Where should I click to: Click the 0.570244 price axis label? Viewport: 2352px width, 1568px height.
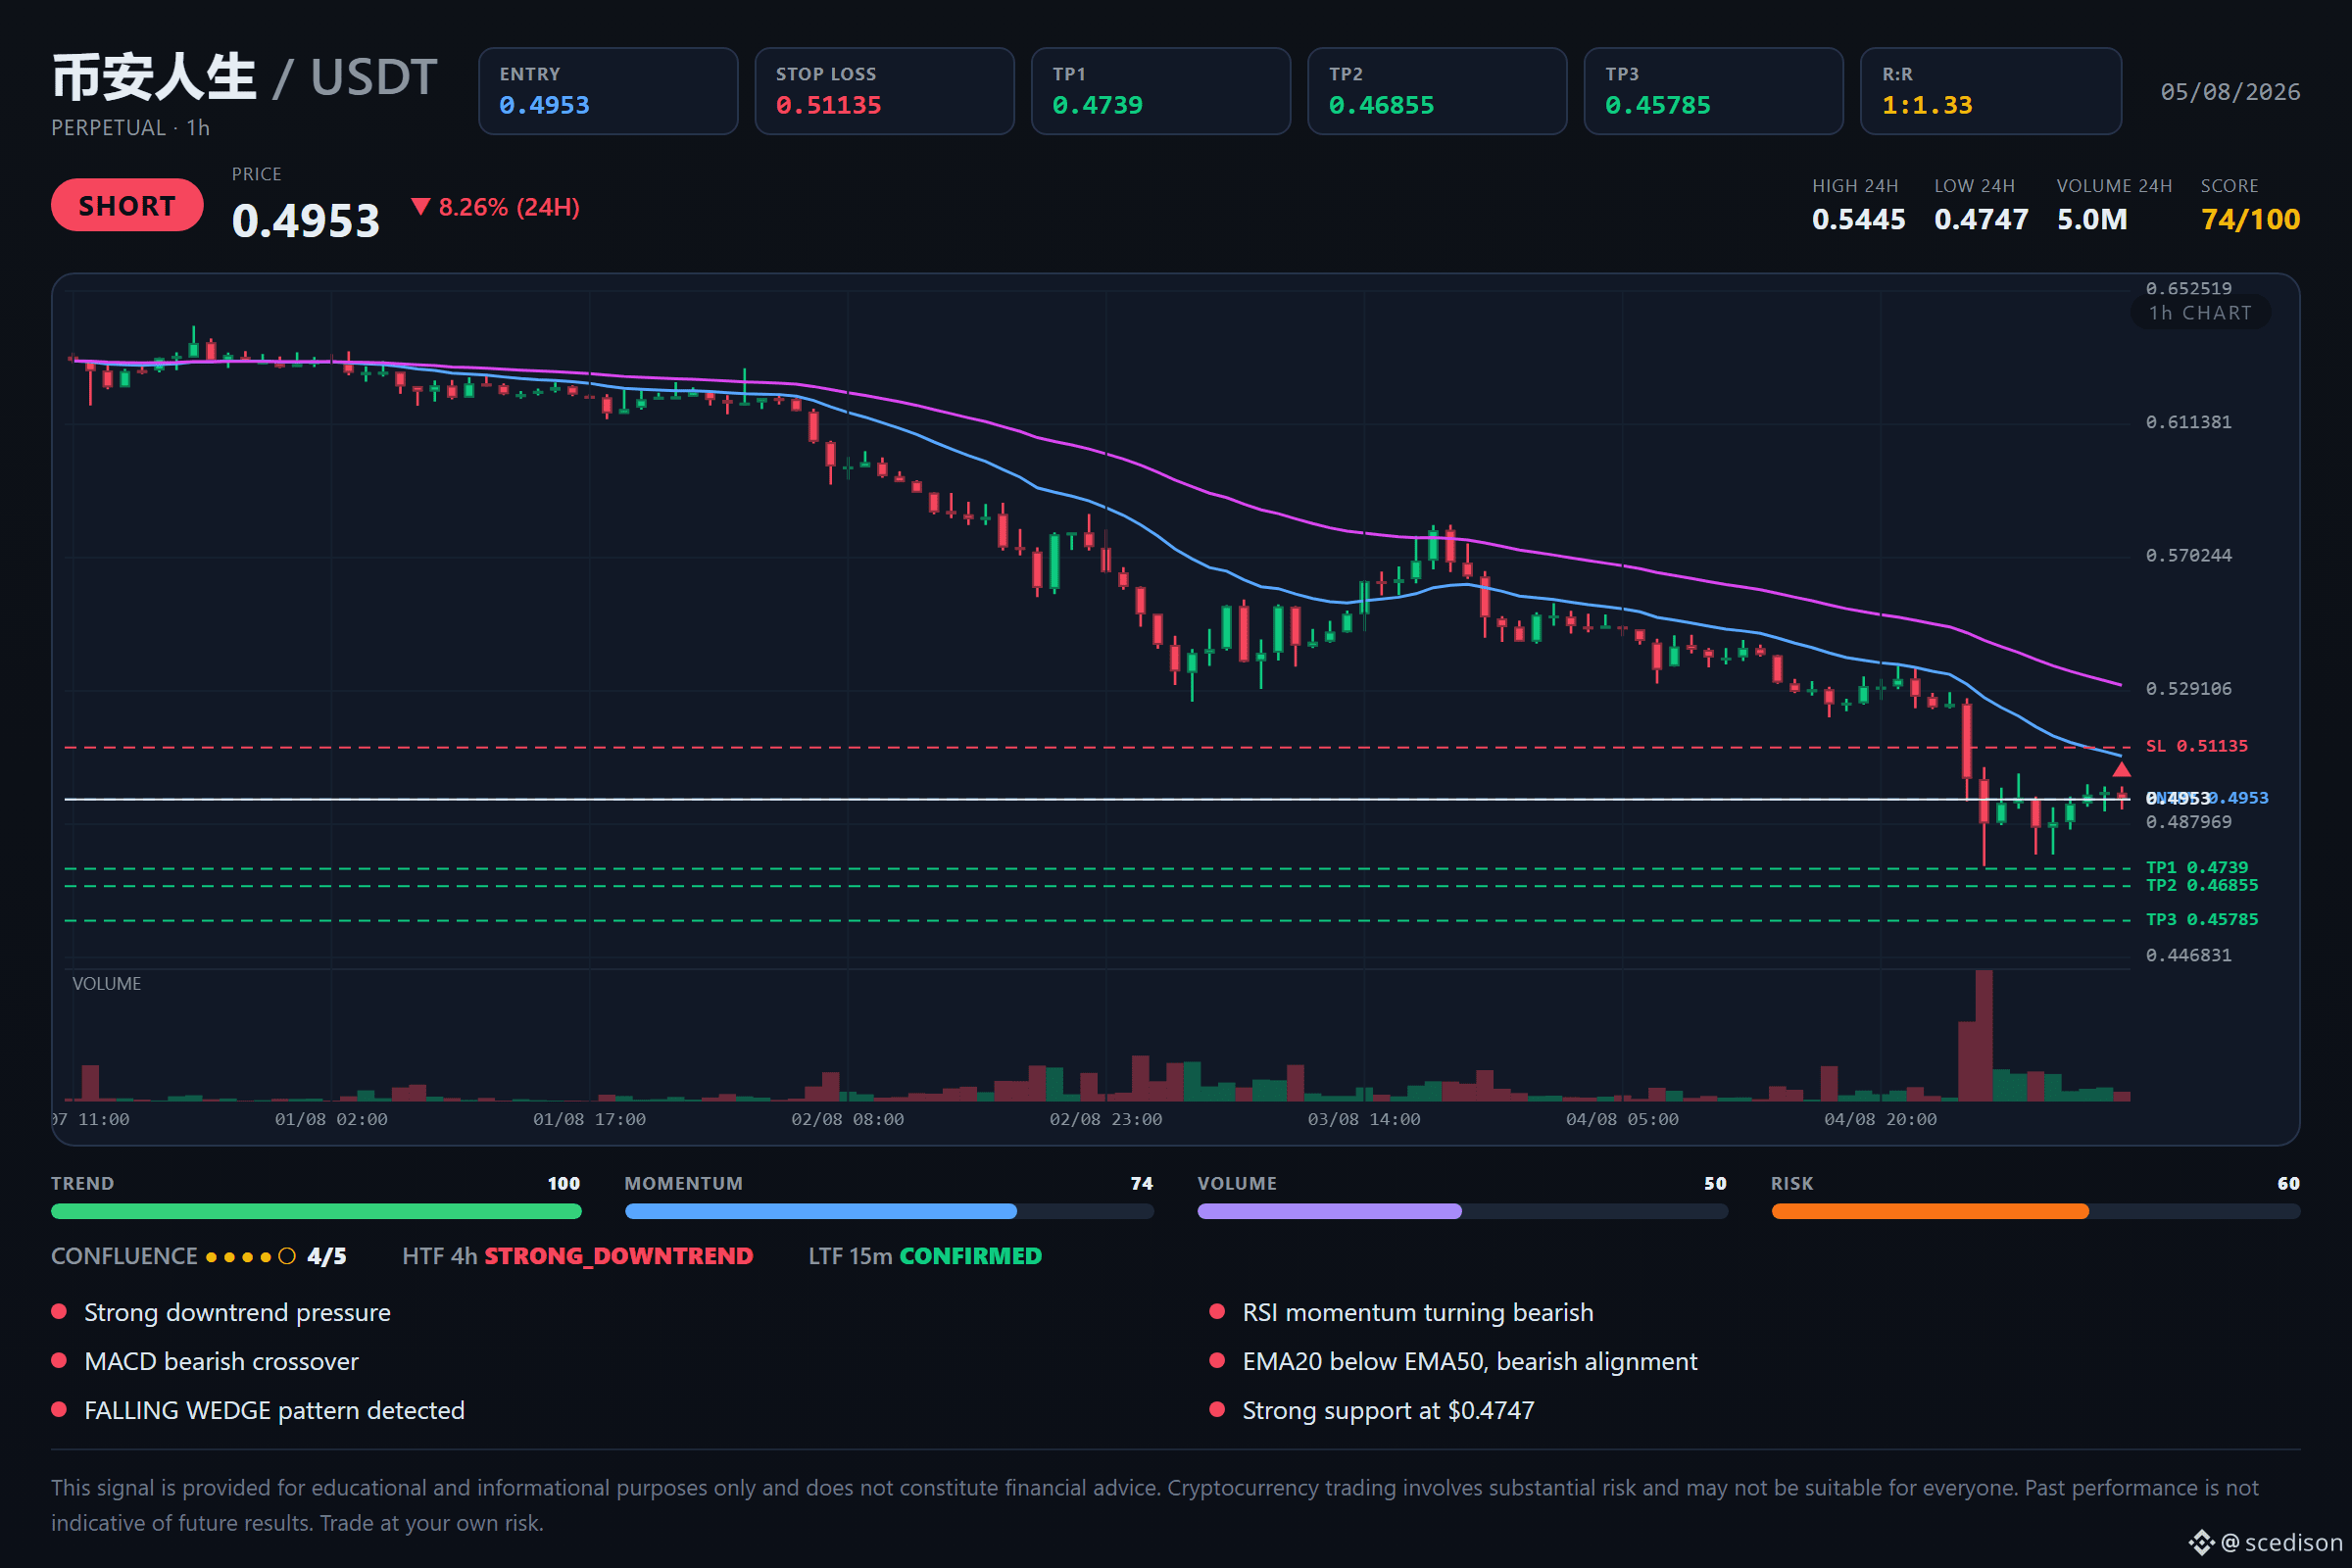click(2188, 555)
